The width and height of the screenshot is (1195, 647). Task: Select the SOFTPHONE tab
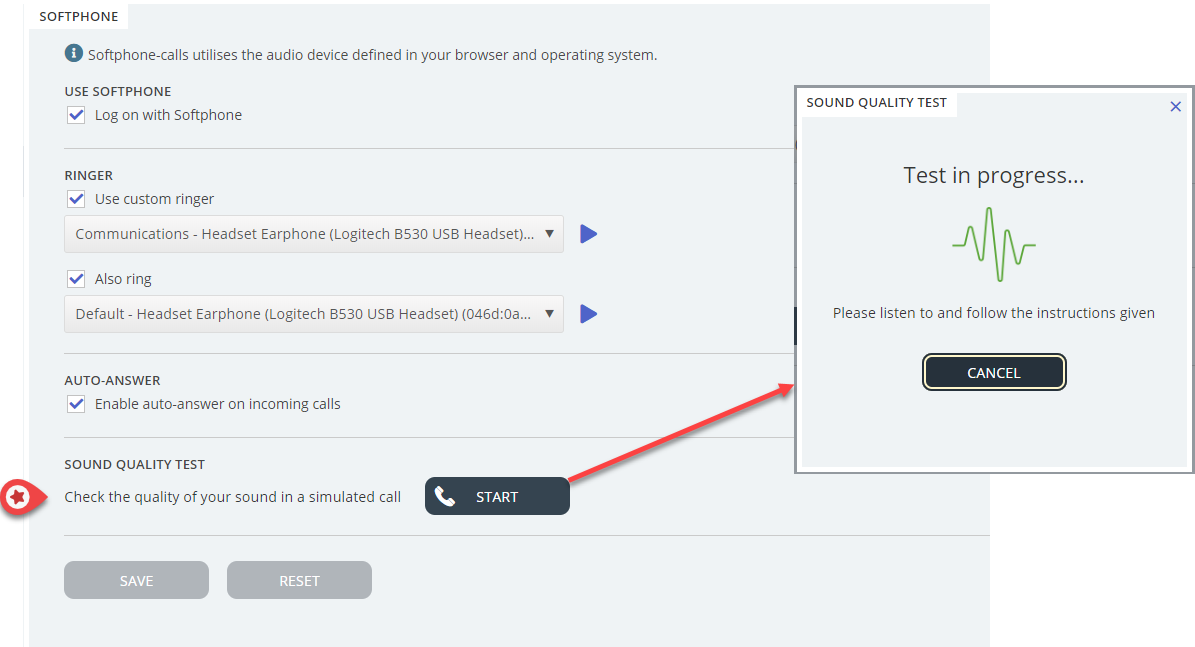click(x=78, y=17)
